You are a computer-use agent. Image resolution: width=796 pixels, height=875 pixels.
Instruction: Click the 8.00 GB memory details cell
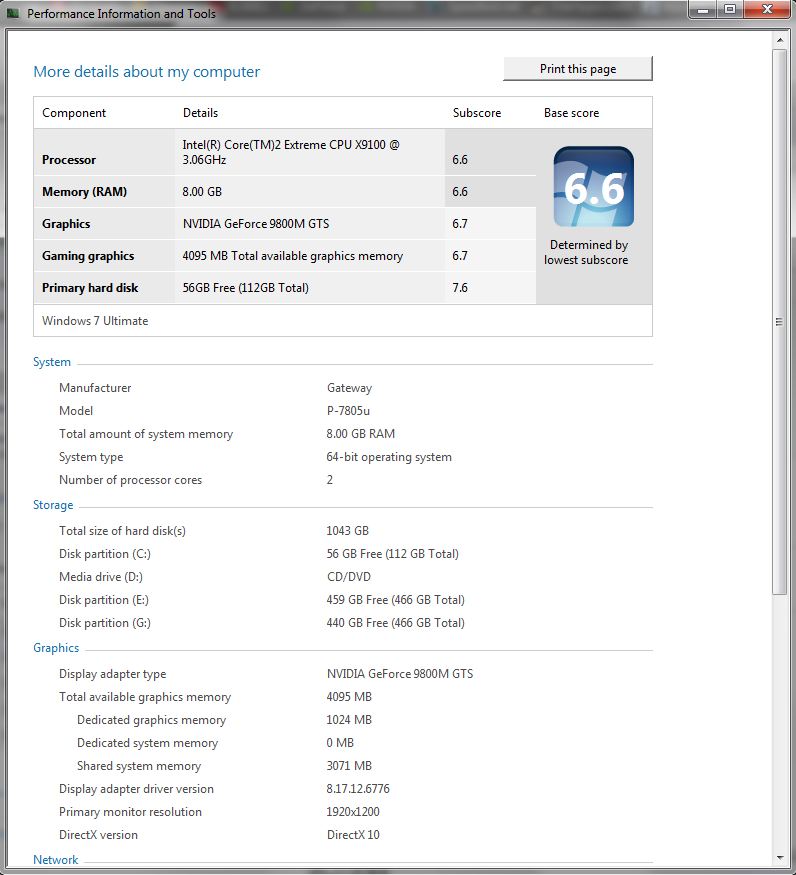pos(202,191)
